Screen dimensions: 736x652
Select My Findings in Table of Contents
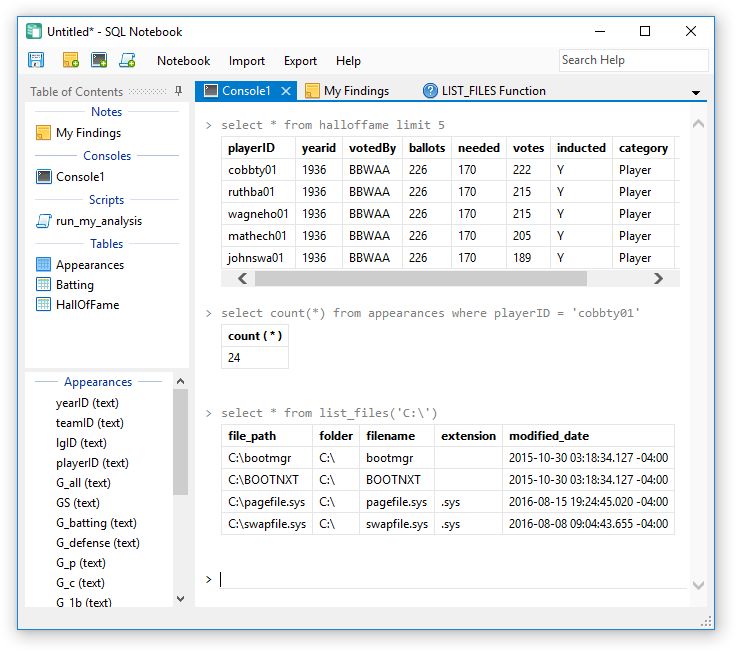point(88,133)
